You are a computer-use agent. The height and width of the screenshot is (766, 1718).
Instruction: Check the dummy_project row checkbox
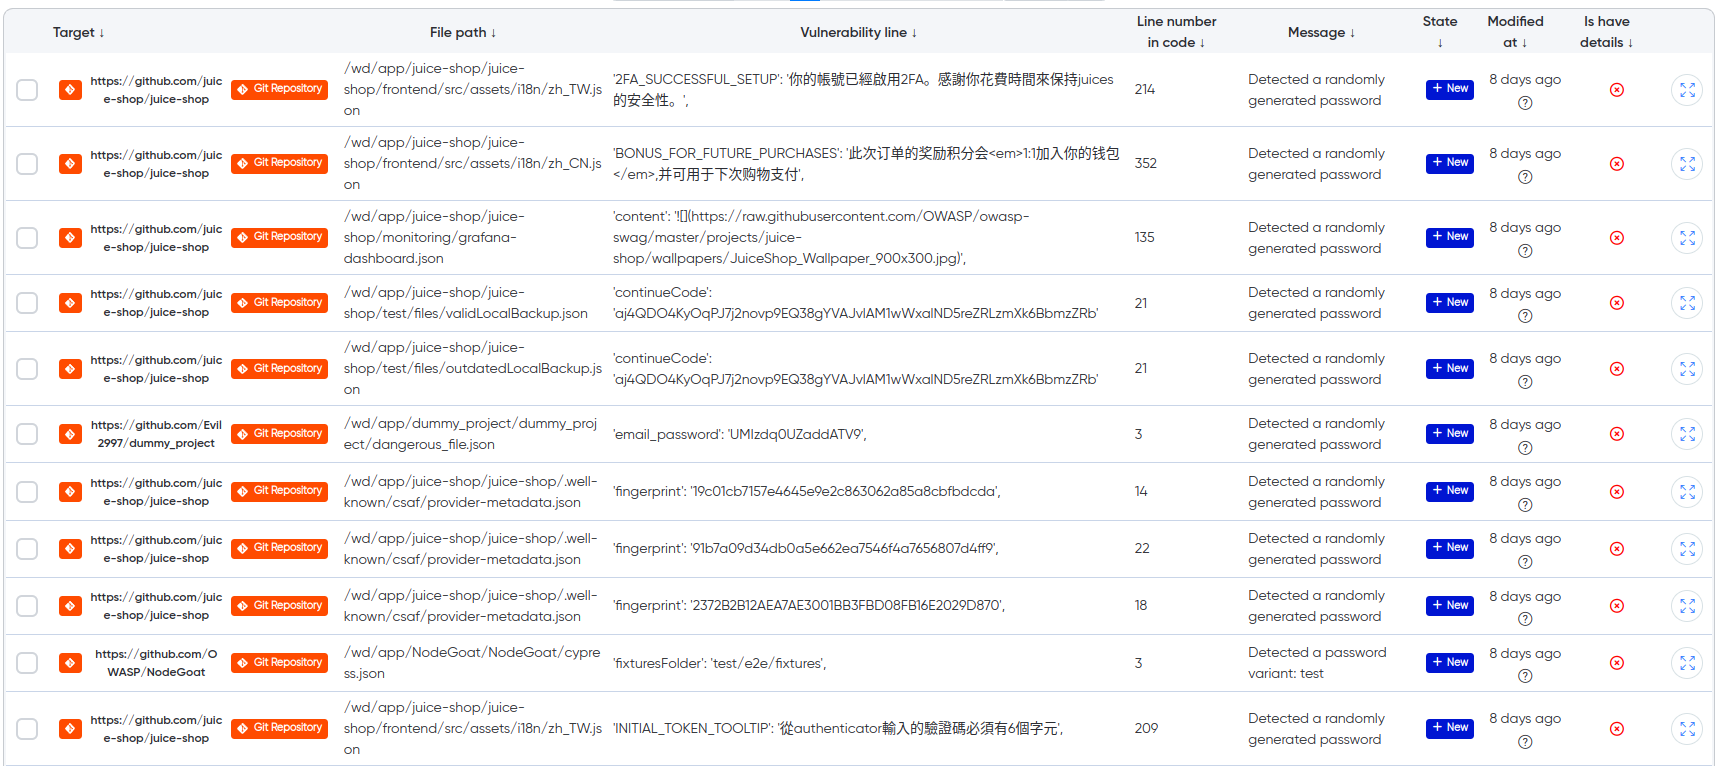pos(27,434)
